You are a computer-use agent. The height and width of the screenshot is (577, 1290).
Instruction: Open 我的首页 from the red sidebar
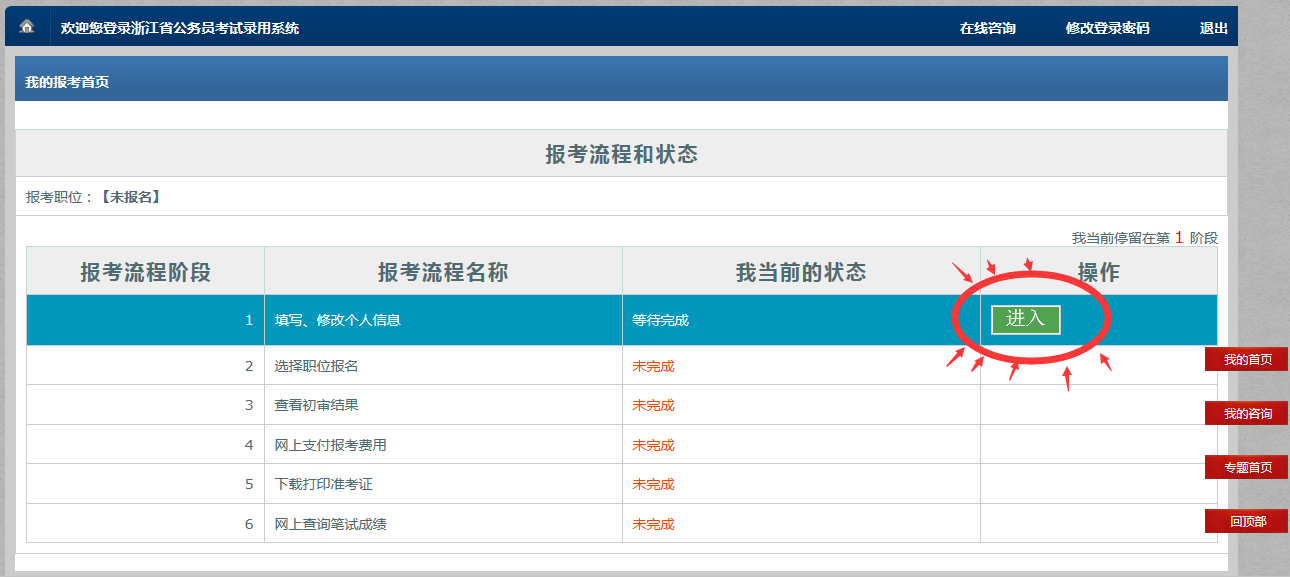pos(1244,358)
